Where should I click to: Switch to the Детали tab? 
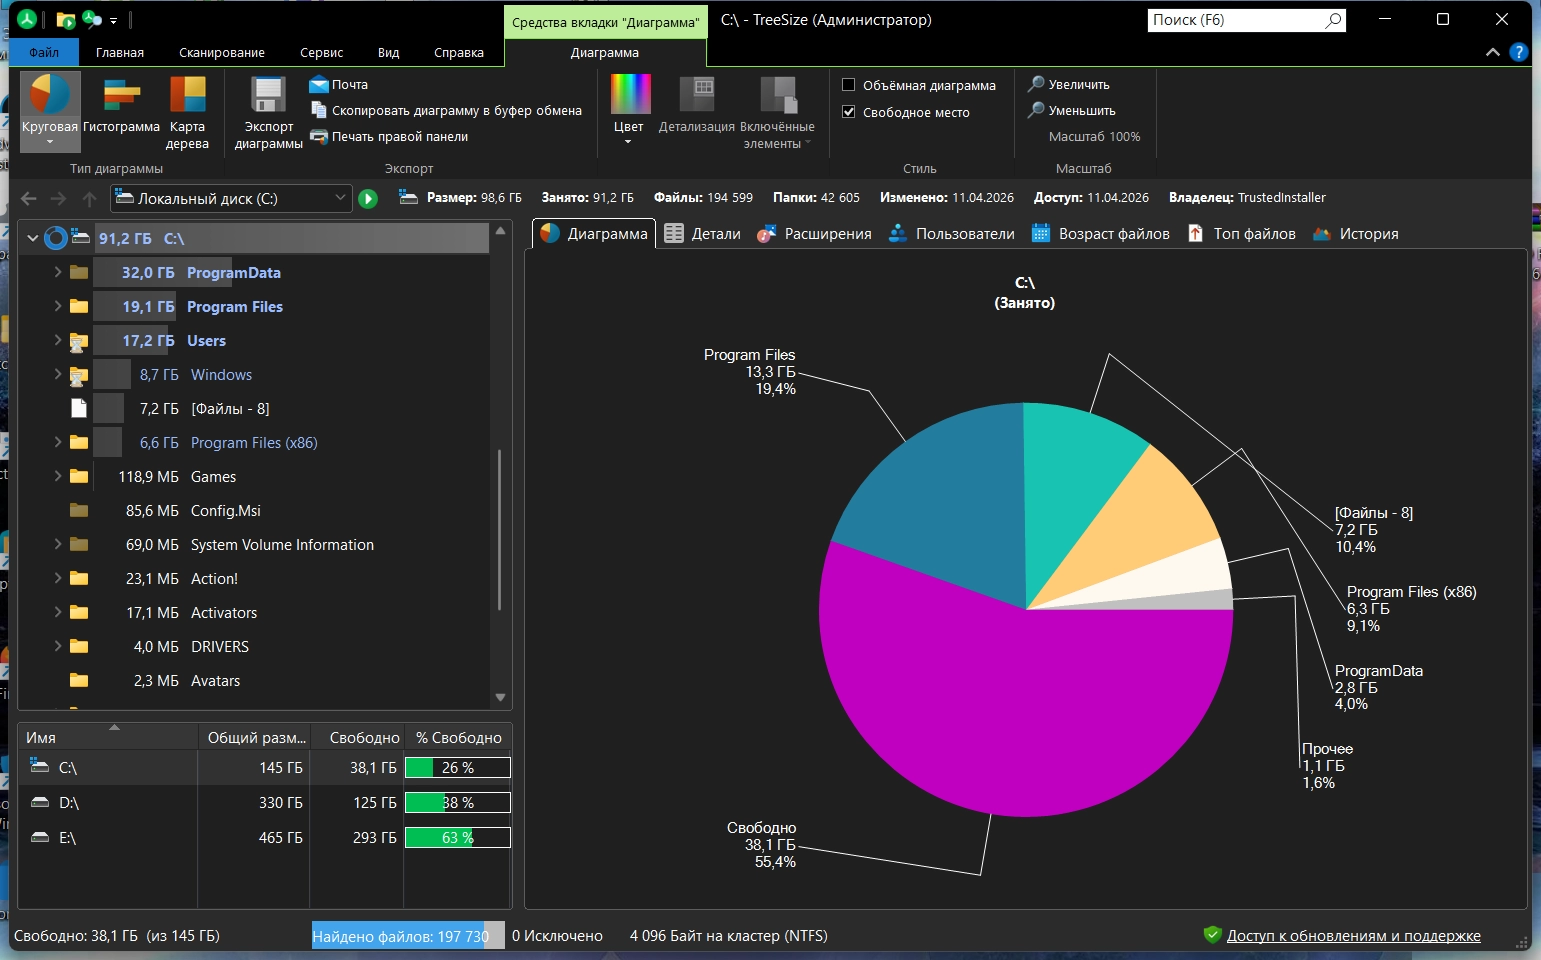(x=703, y=234)
